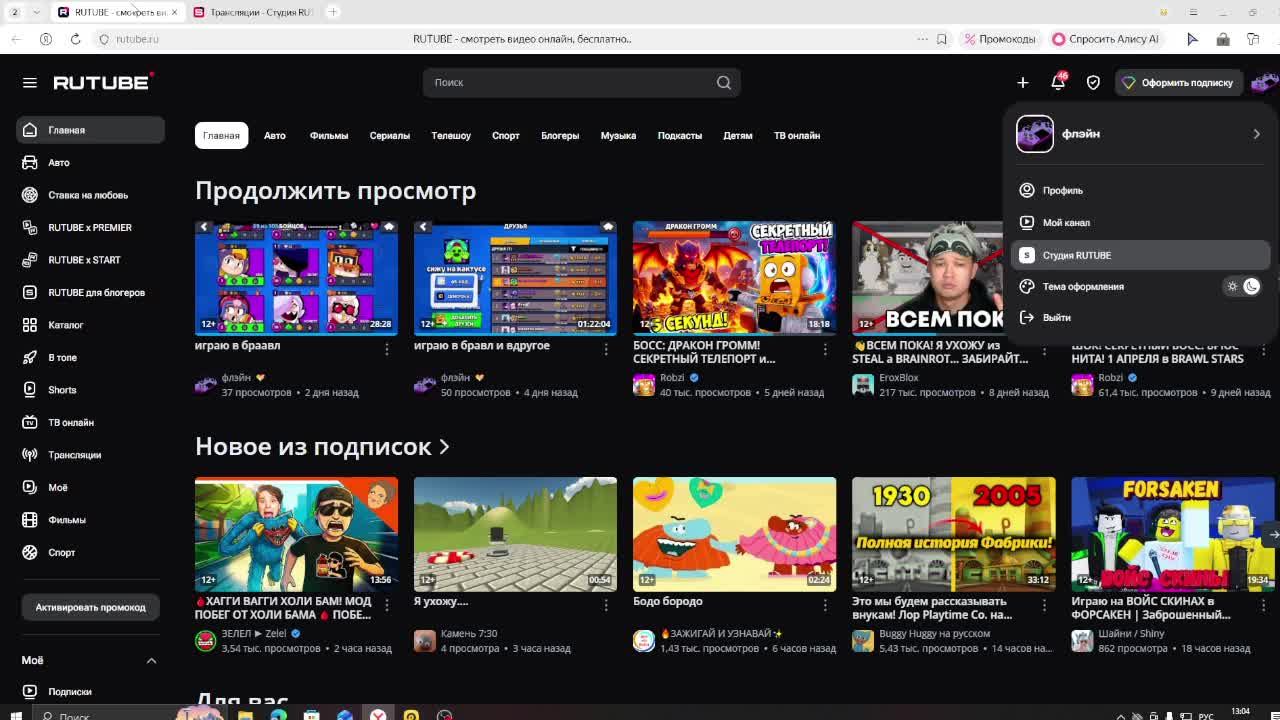The image size is (1280, 720).
Task: Open Профиль from account menu
Action: tap(1140, 190)
